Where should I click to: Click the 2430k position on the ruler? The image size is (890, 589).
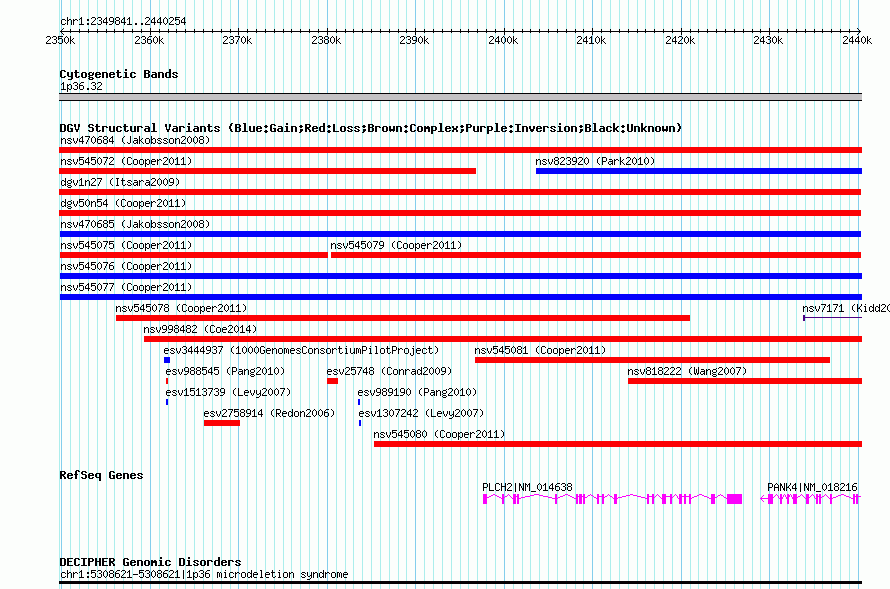coord(769,40)
